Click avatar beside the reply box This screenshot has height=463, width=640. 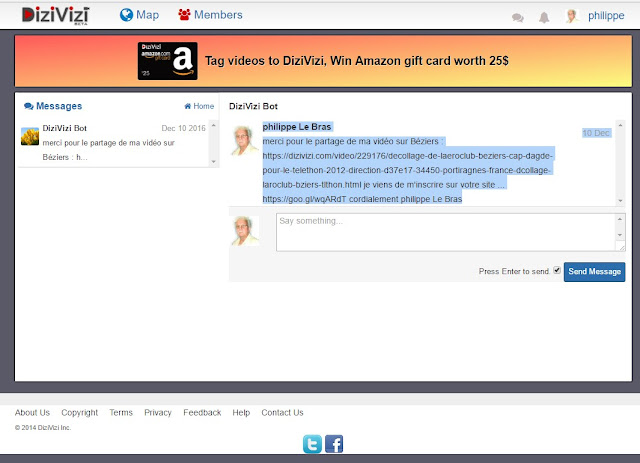coord(244,231)
